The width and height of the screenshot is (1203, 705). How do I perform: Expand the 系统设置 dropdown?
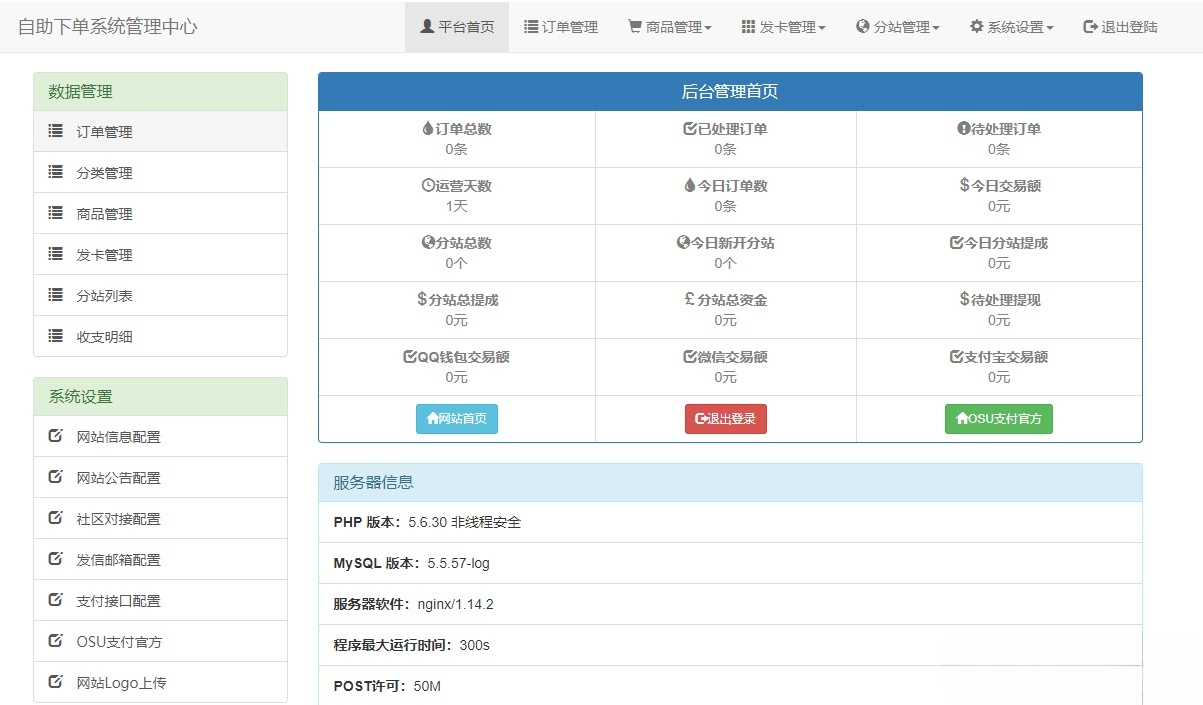[1012, 27]
